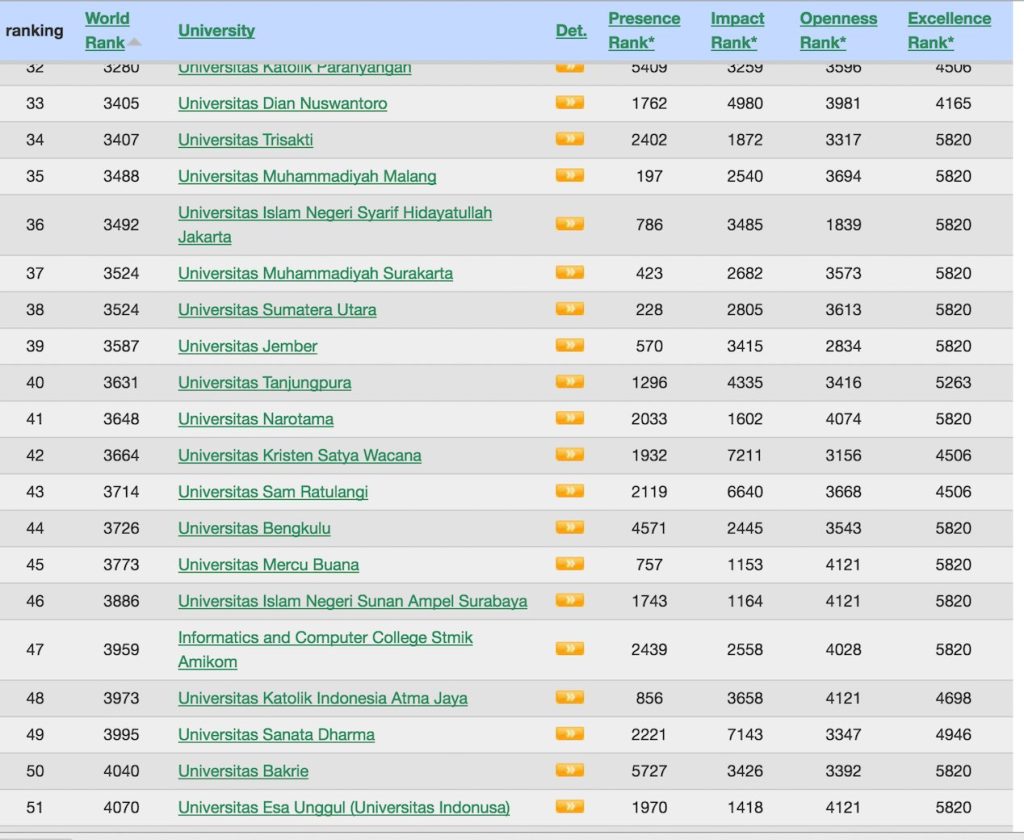Open Universitas Islam Negeri Sunan Ampel Surabaya
Image resolution: width=1024 pixels, height=840 pixels.
coord(352,601)
